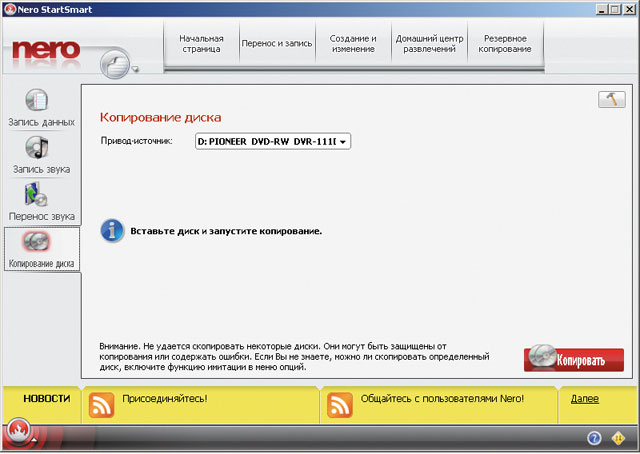Click the hand-on-page favorites round icon
This screenshot has width=640, height=454.
[115, 64]
